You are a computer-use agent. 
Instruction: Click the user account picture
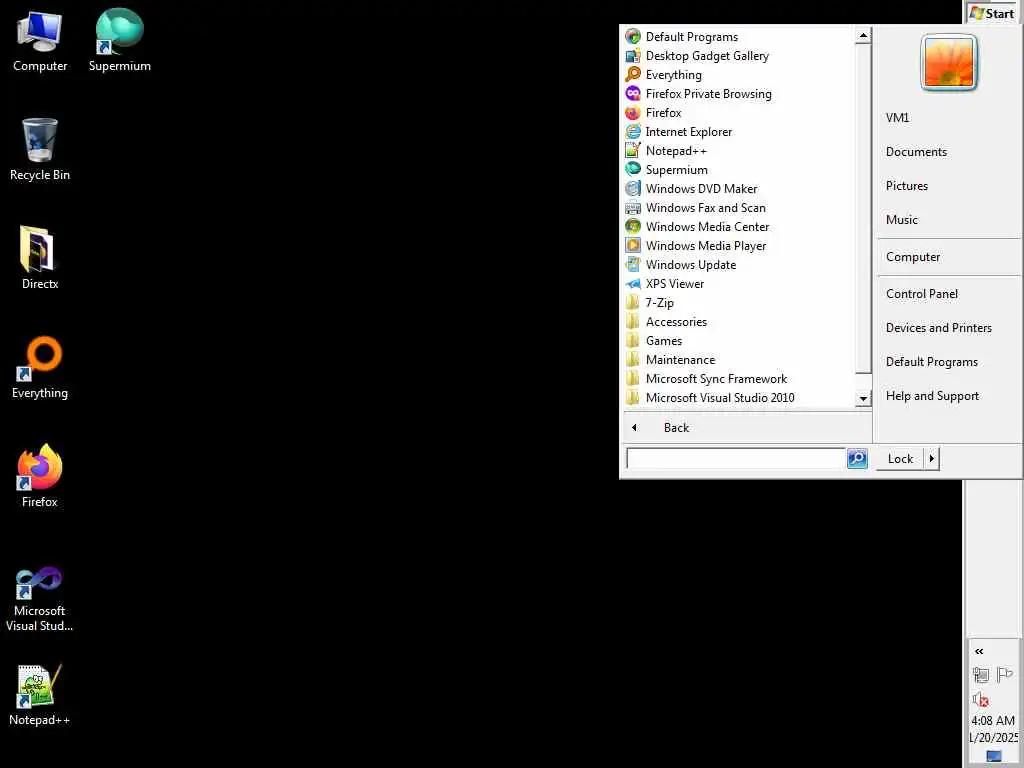(949, 63)
